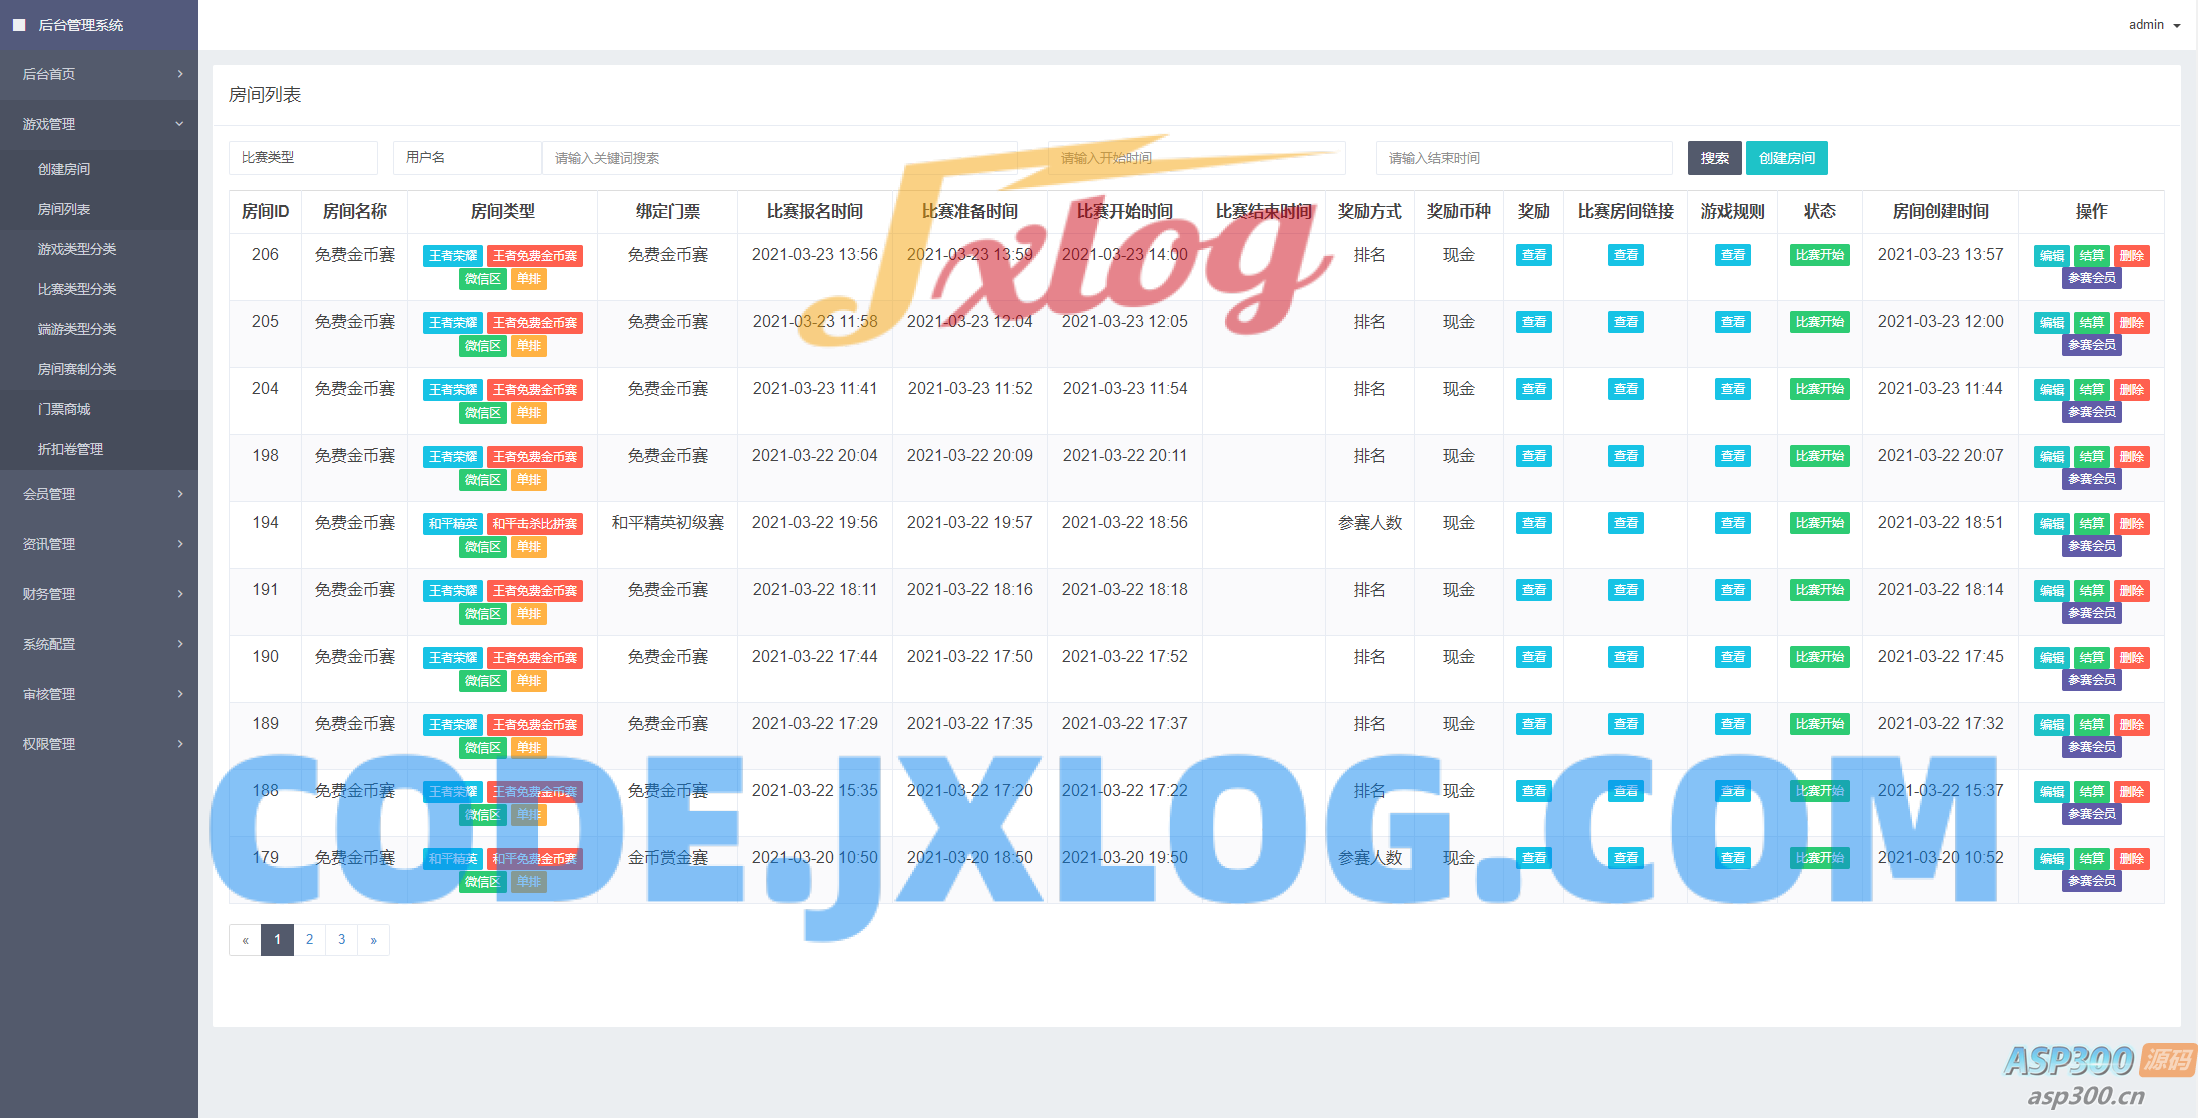Open 参赛会员 for room 198
Image resolution: width=2198 pixels, height=1118 pixels.
point(2091,479)
